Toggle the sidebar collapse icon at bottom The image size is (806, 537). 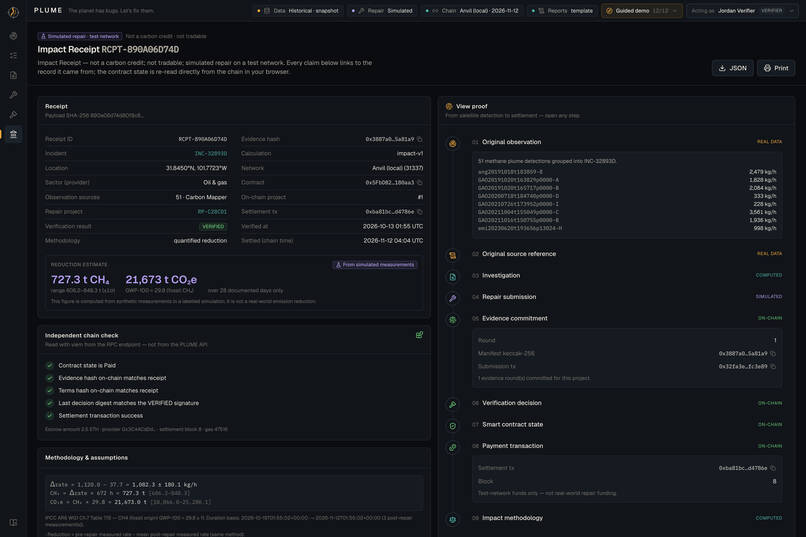pos(13,522)
